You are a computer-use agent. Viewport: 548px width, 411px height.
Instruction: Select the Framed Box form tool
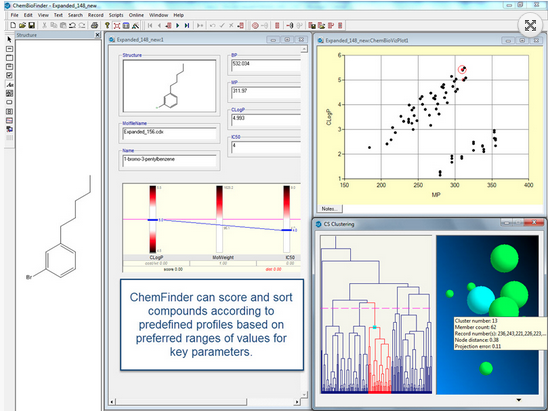9,66
